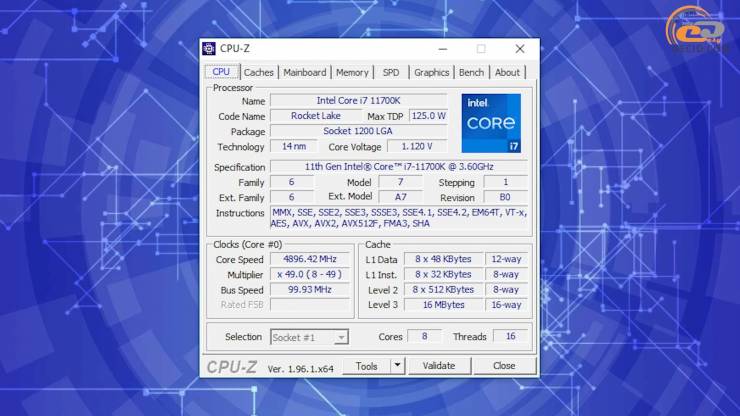
Task: Click the Stepping value 1
Action: [505, 182]
